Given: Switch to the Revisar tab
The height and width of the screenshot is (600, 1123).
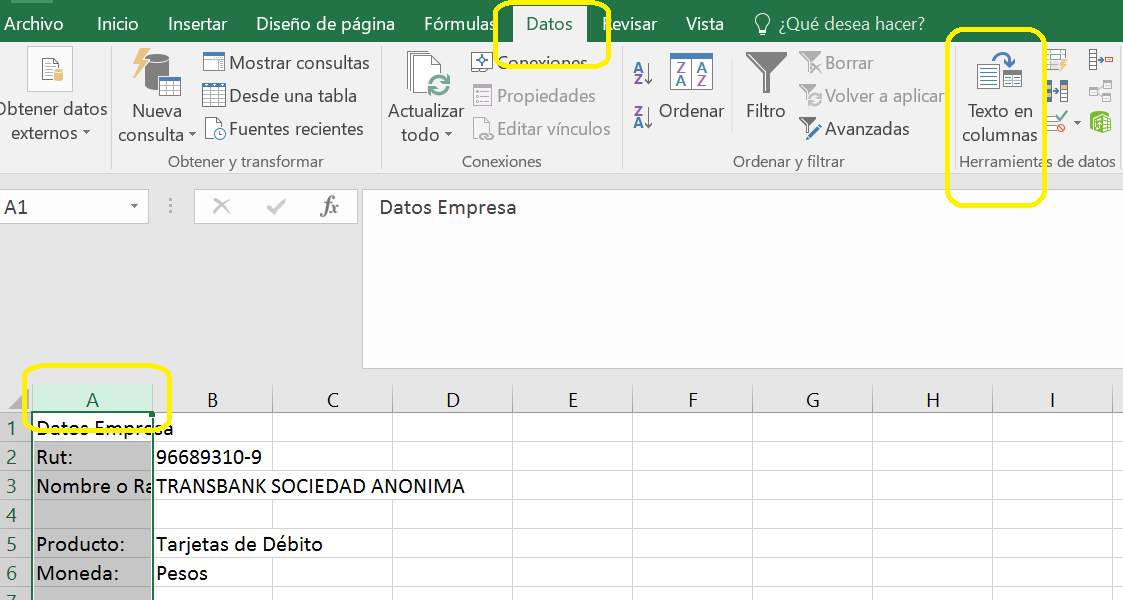Looking at the screenshot, I should click(x=630, y=24).
